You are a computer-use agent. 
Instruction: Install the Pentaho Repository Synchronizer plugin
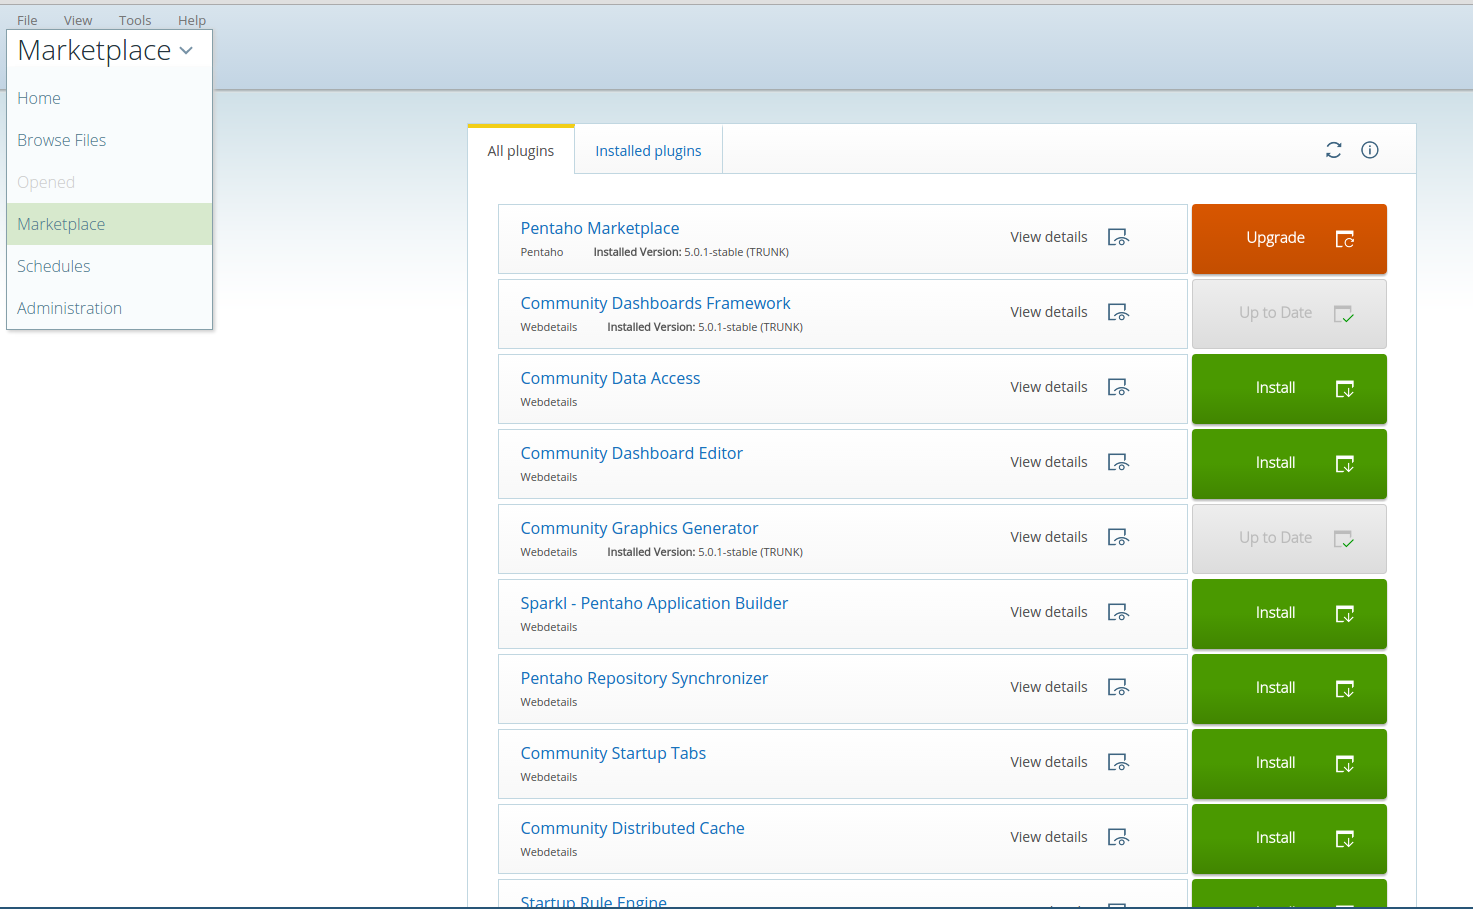[x=1289, y=688]
